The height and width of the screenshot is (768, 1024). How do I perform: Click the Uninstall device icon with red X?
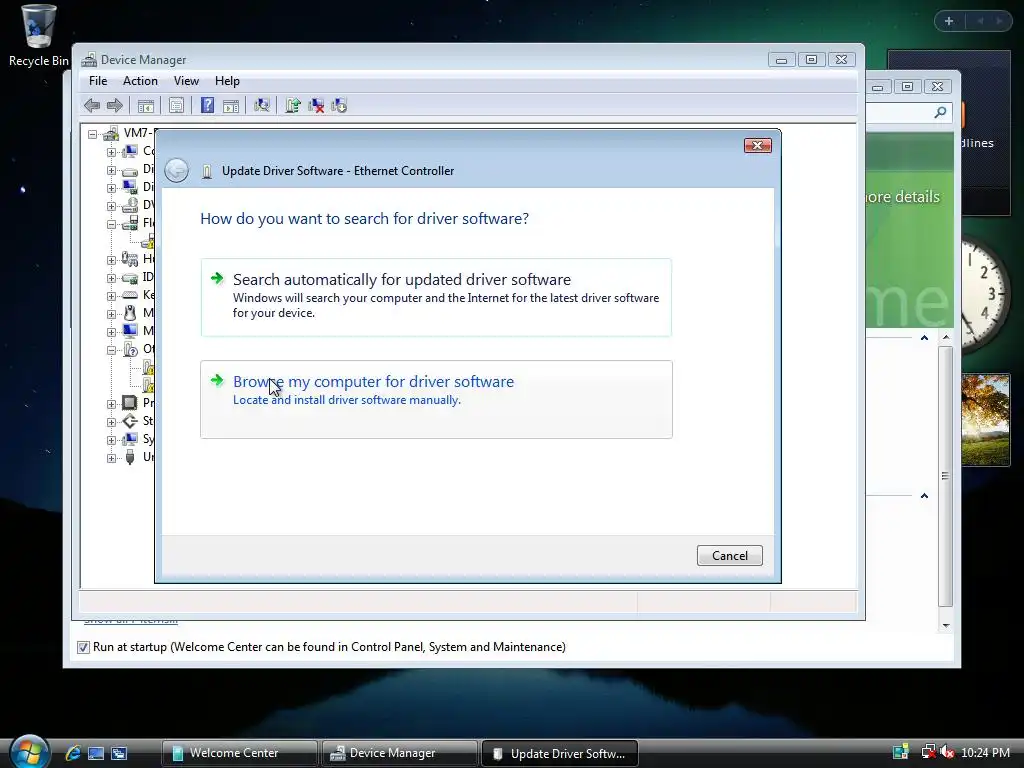316,105
